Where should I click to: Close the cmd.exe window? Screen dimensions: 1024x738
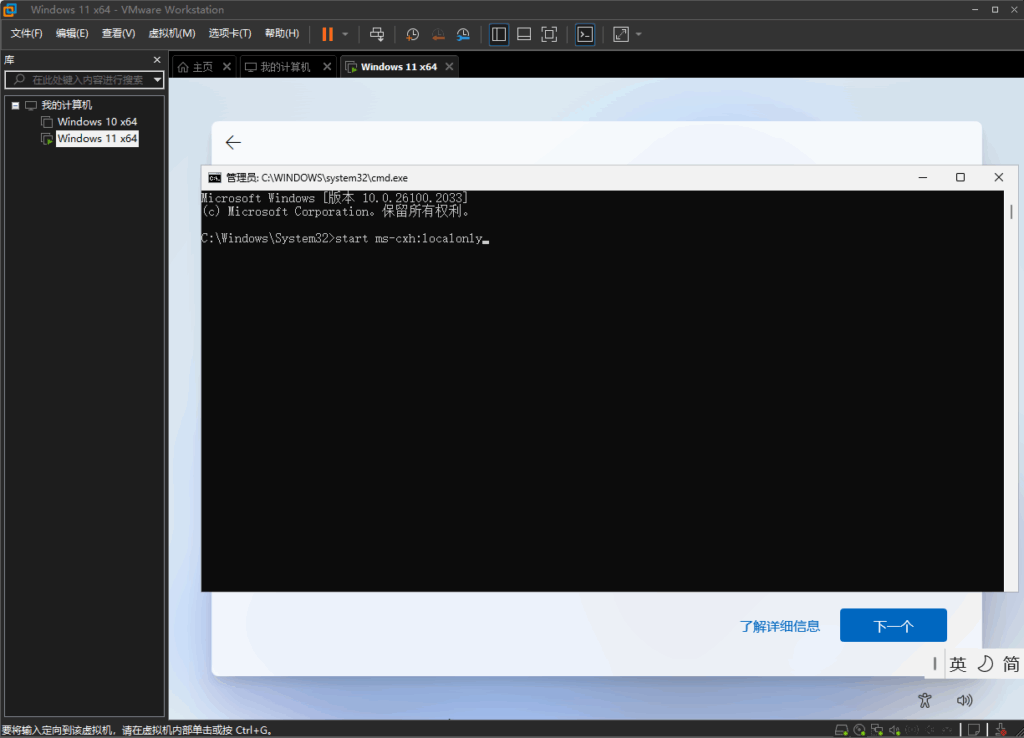coord(999,177)
